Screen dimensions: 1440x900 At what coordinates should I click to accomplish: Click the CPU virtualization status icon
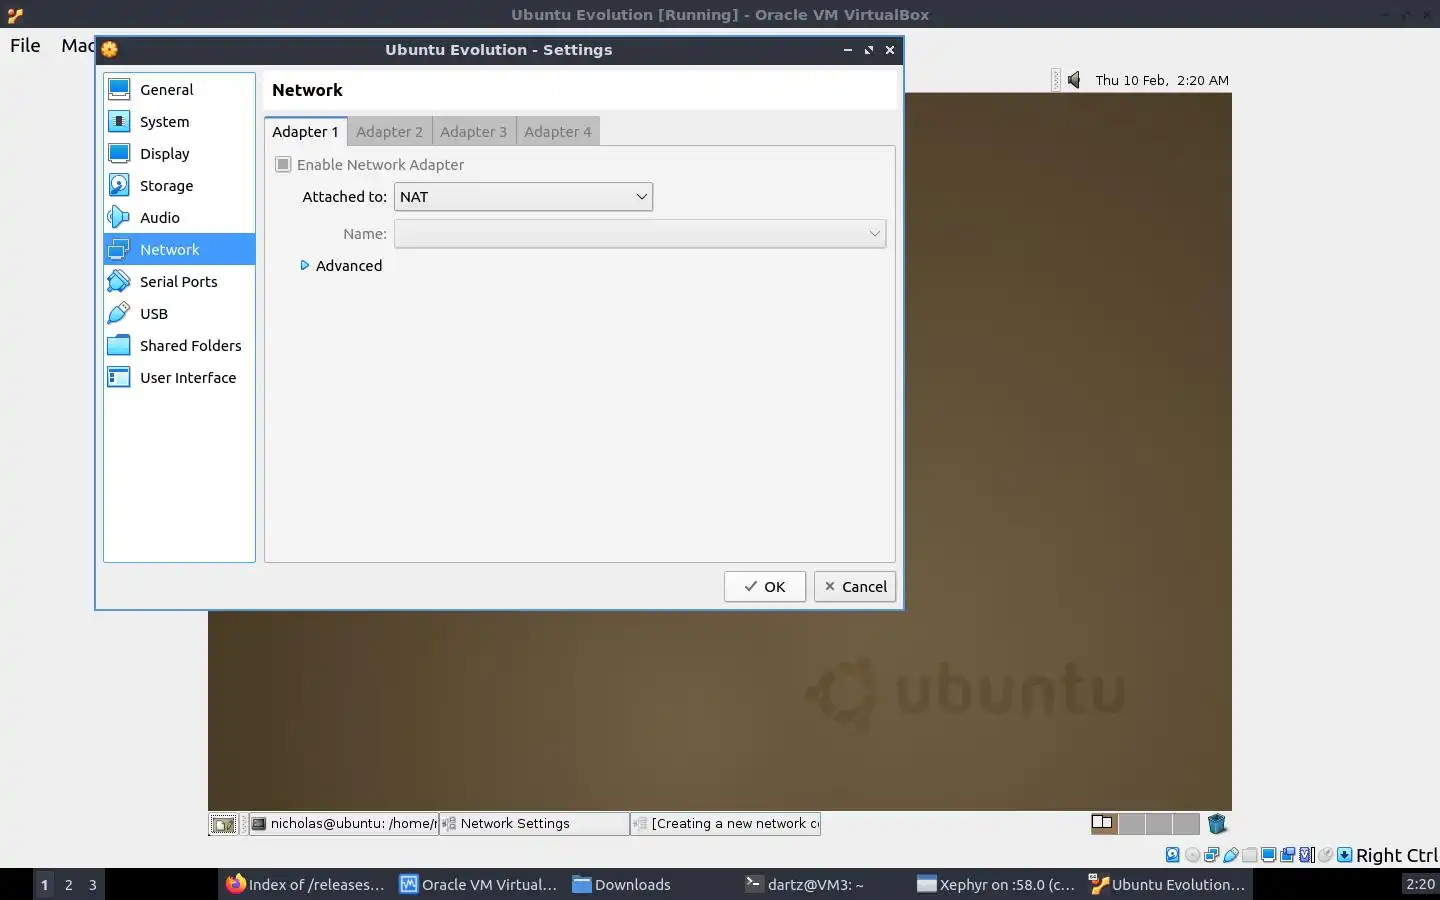[x=1306, y=855]
